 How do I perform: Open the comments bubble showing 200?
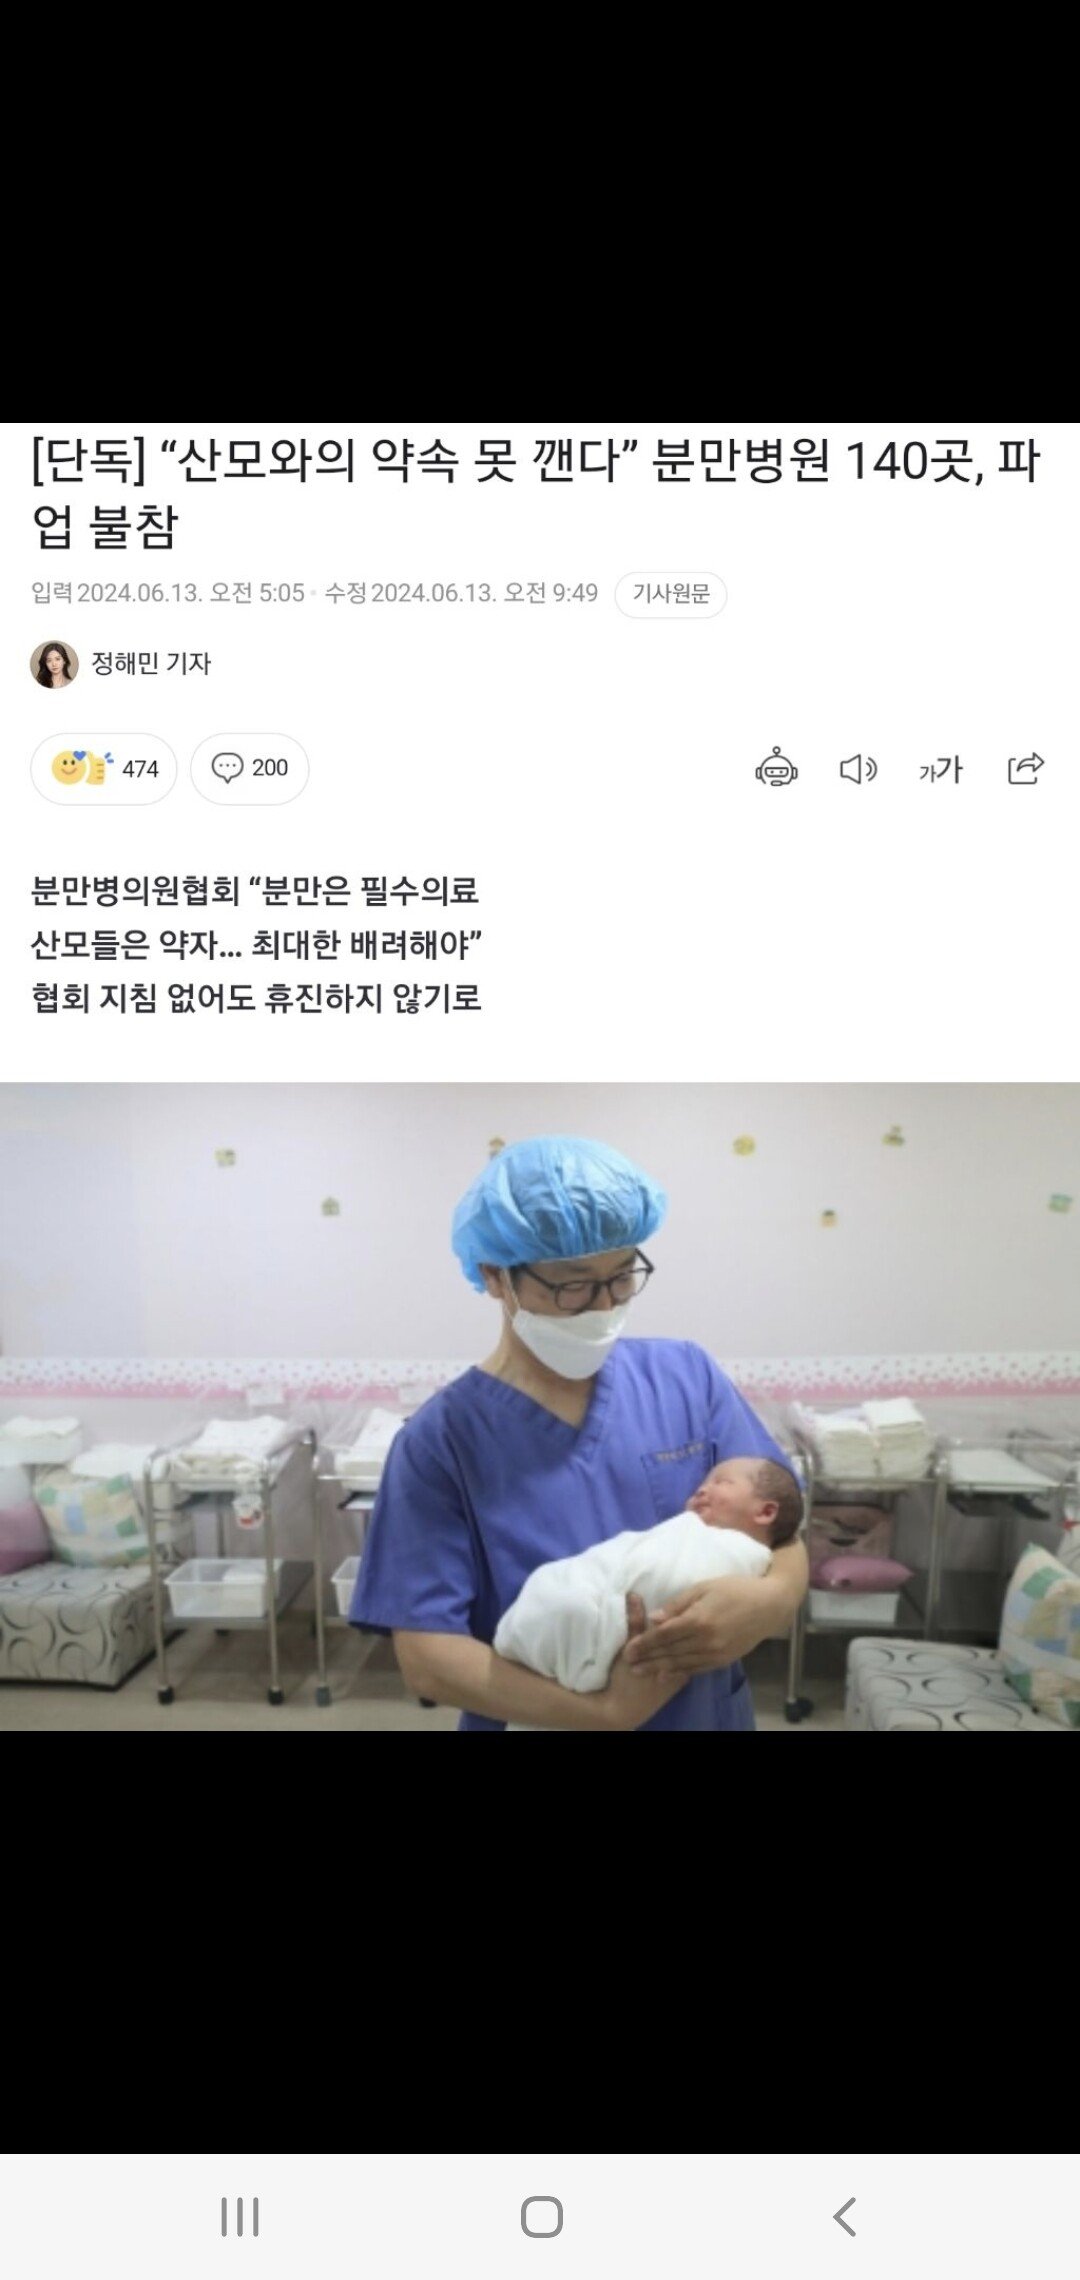click(x=250, y=768)
